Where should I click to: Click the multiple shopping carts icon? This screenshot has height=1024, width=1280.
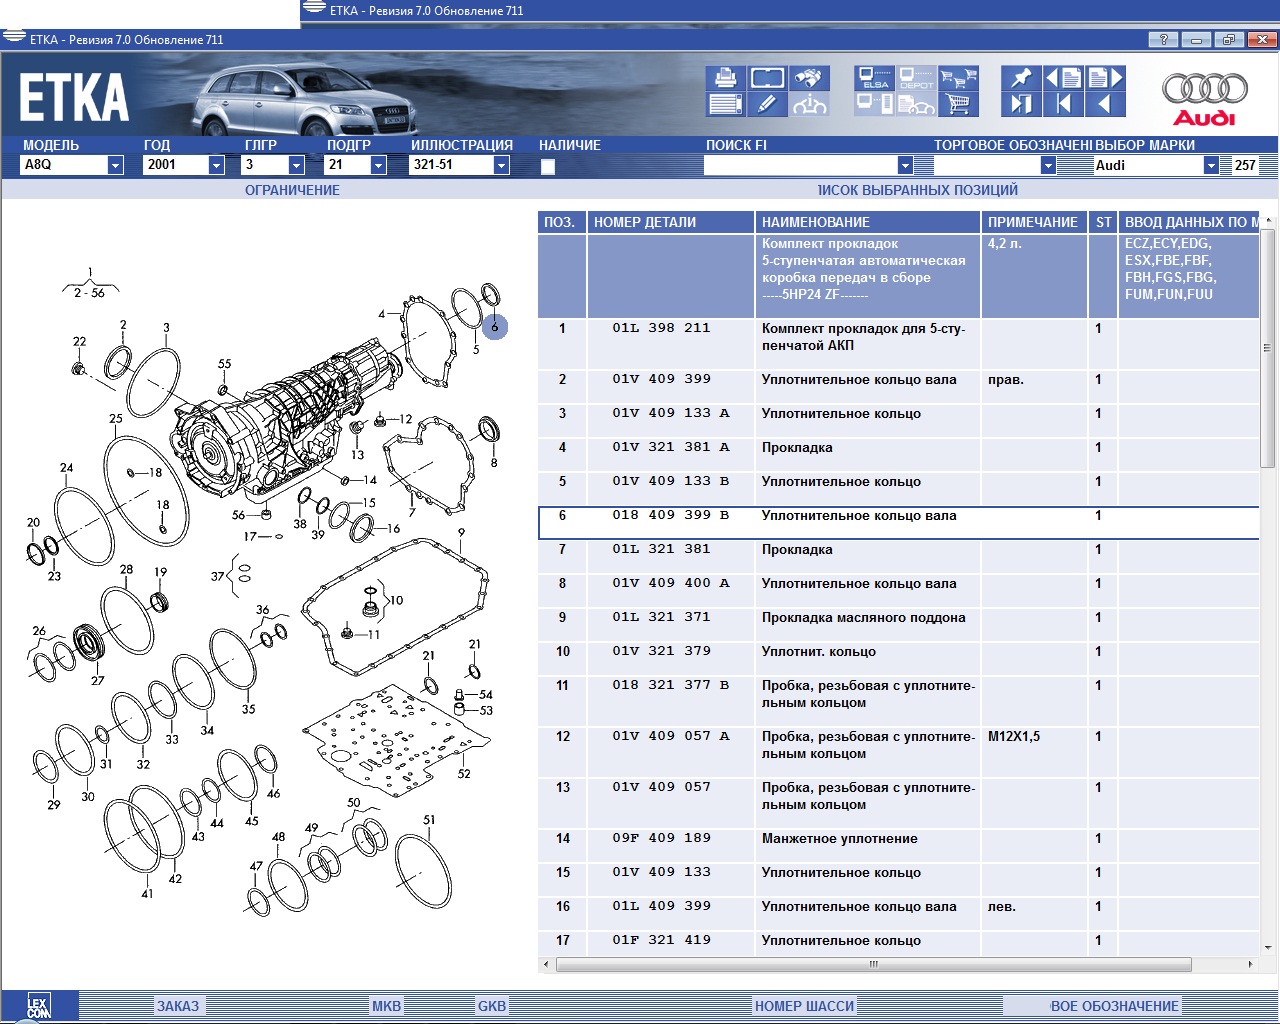point(958,78)
